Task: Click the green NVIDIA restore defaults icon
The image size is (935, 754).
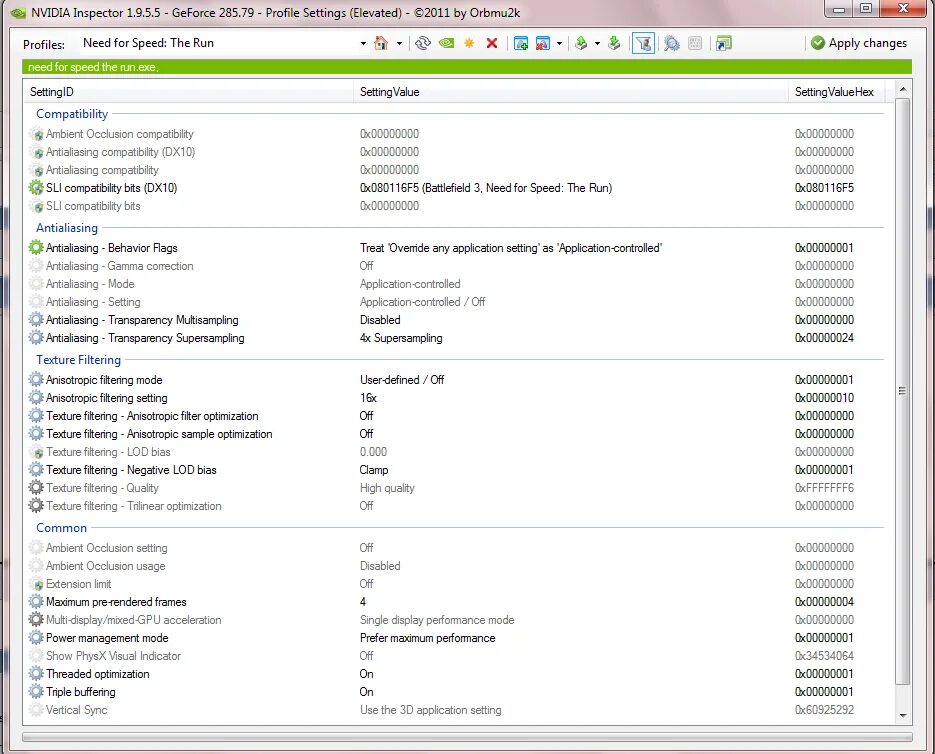Action: coord(446,43)
